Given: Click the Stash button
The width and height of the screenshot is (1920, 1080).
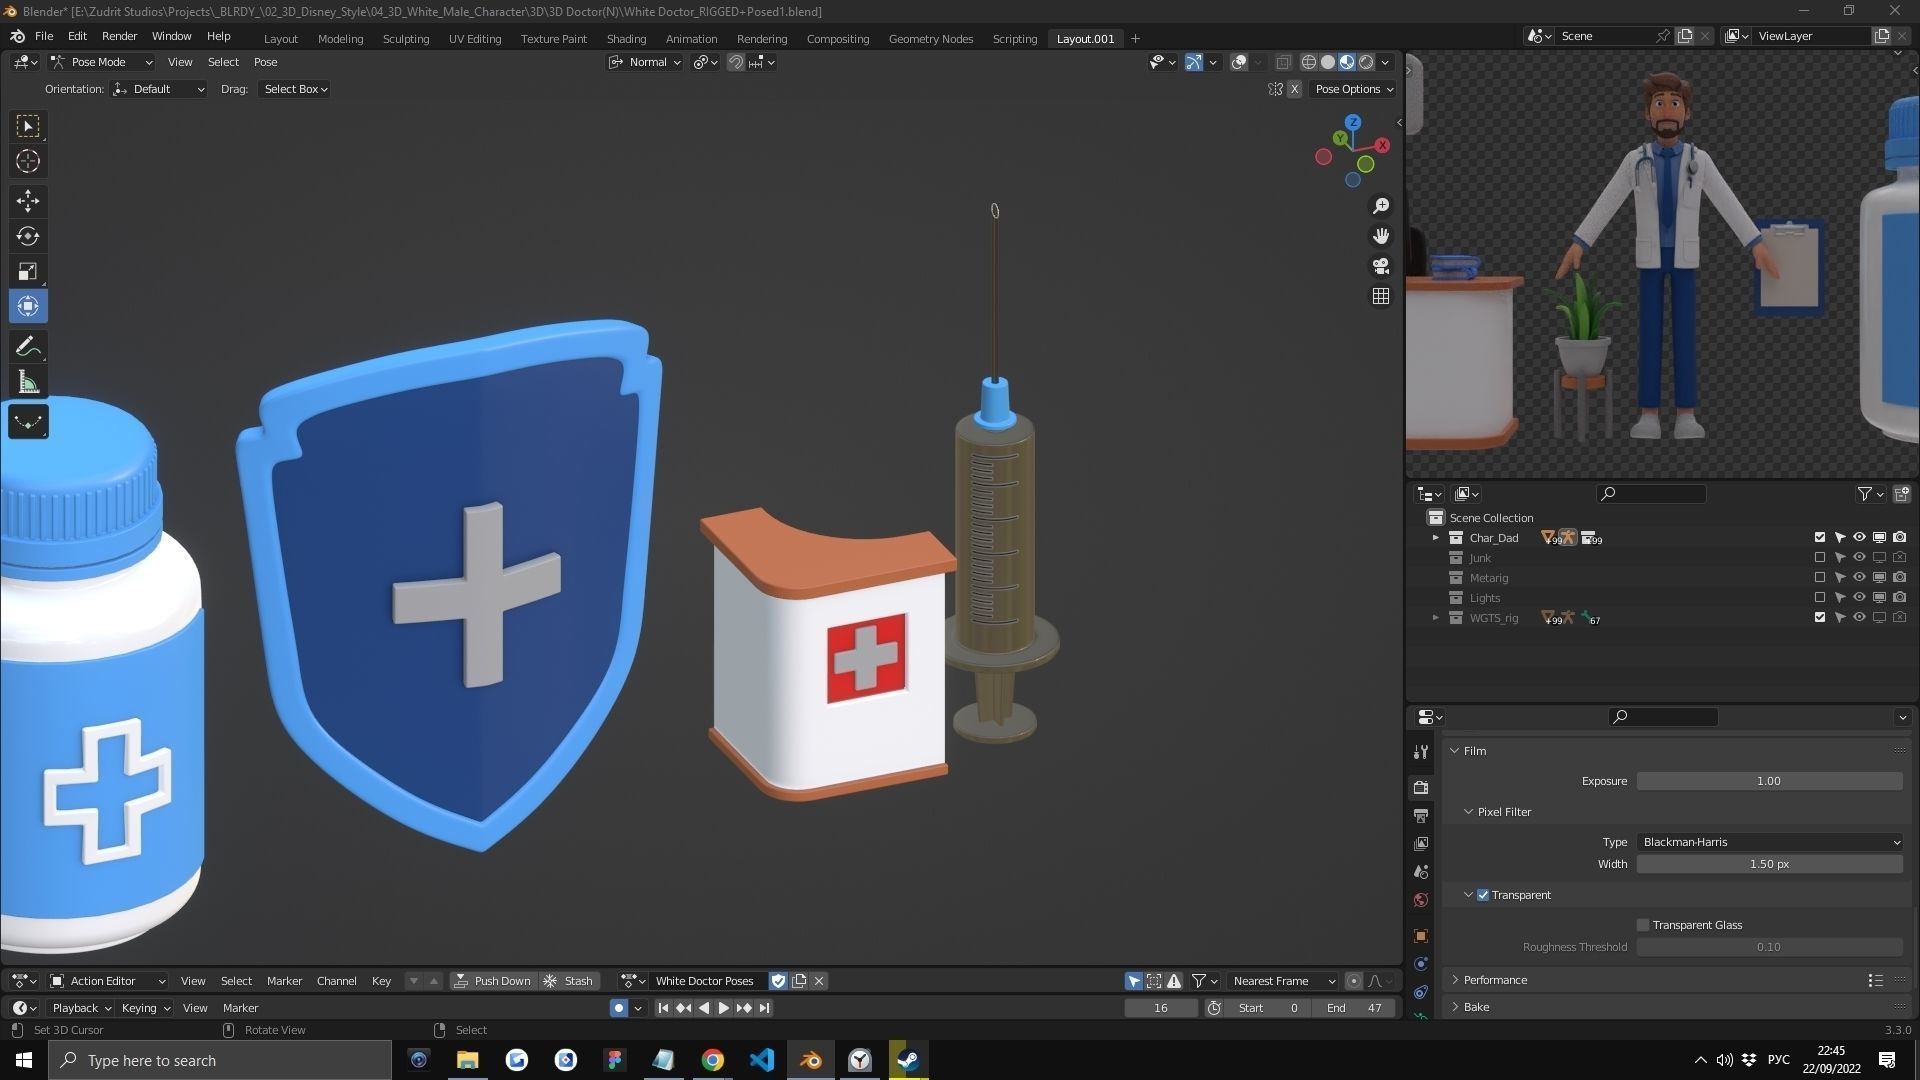Looking at the screenshot, I should [568, 981].
